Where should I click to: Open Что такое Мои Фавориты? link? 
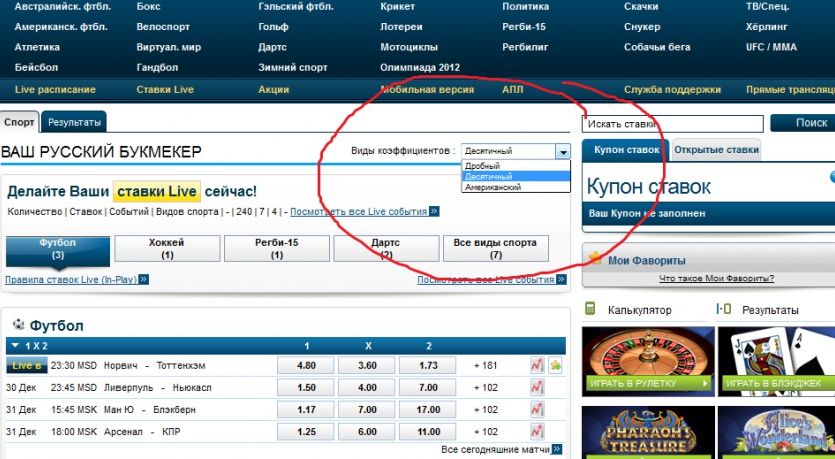pos(716,278)
